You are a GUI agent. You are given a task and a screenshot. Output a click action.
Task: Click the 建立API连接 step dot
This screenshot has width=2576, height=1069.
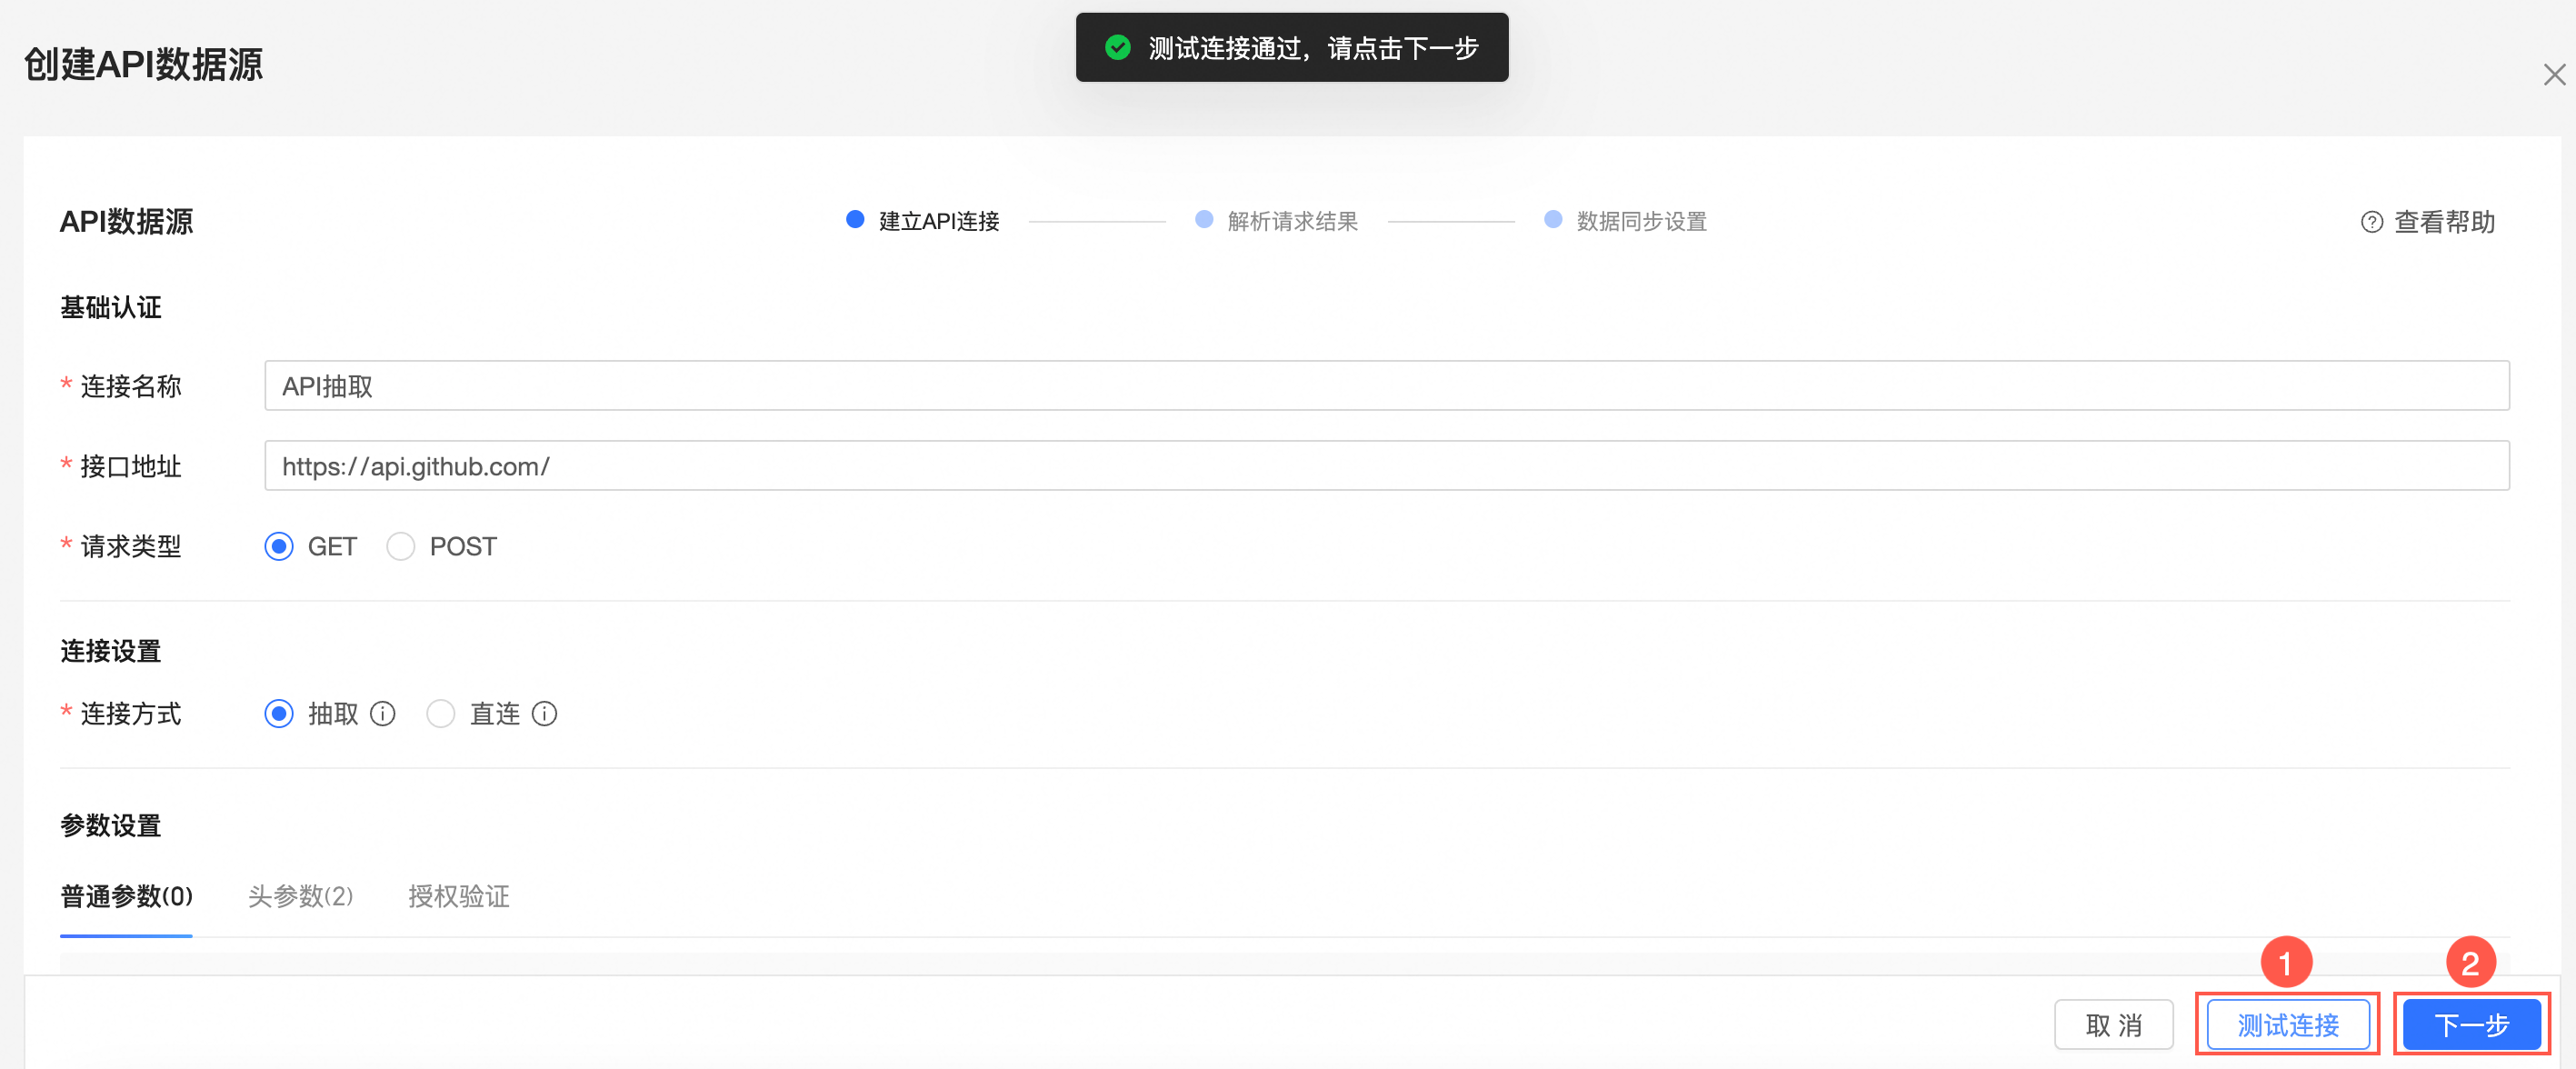pyautogui.click(x=855, y=219)
